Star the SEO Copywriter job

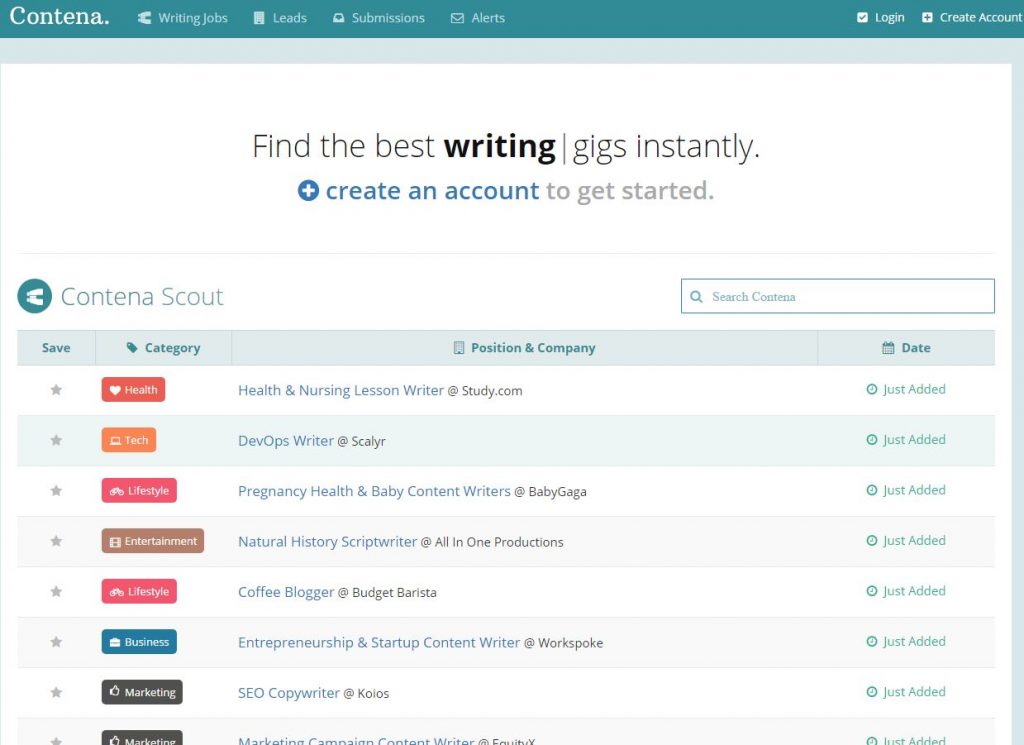point(56,692)
